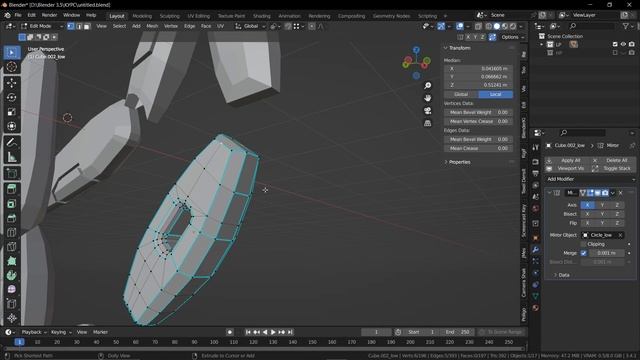Image resolution: width=640 pixels, height=360 pixels.
Task: Click the Apply All button
Action: click(567, 160)
